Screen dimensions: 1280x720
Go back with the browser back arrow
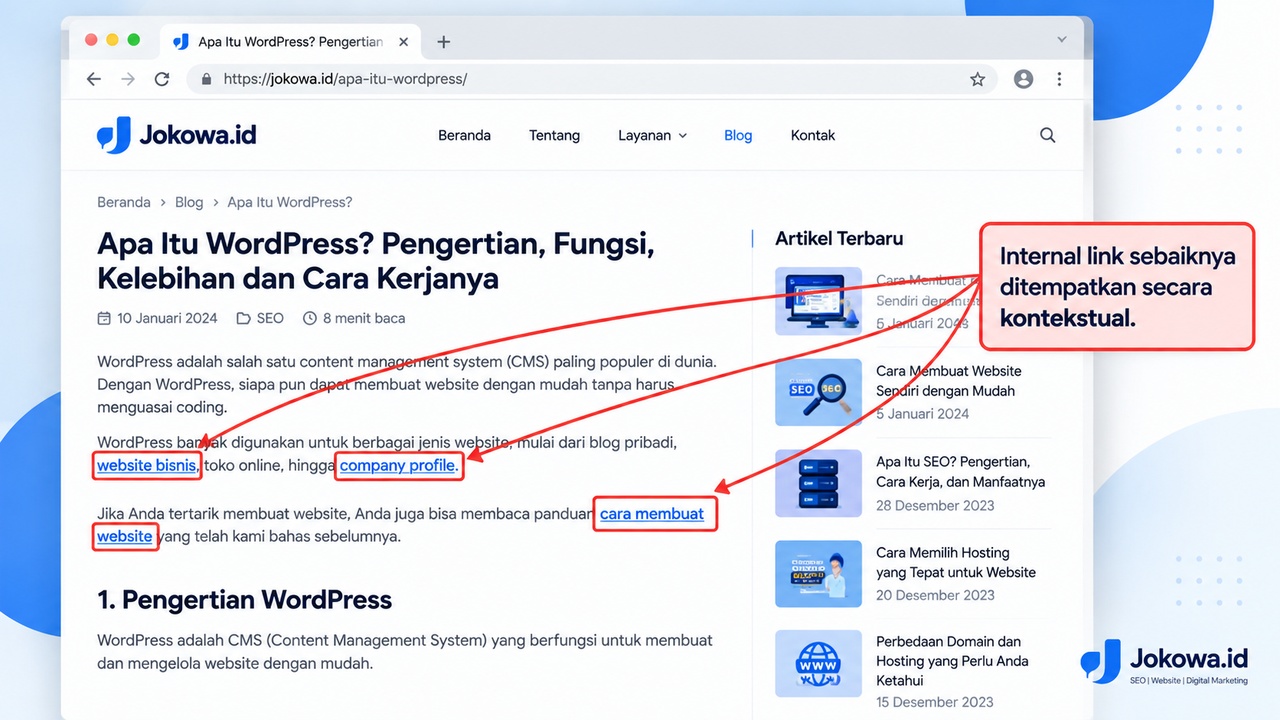(x=94, y=79)
